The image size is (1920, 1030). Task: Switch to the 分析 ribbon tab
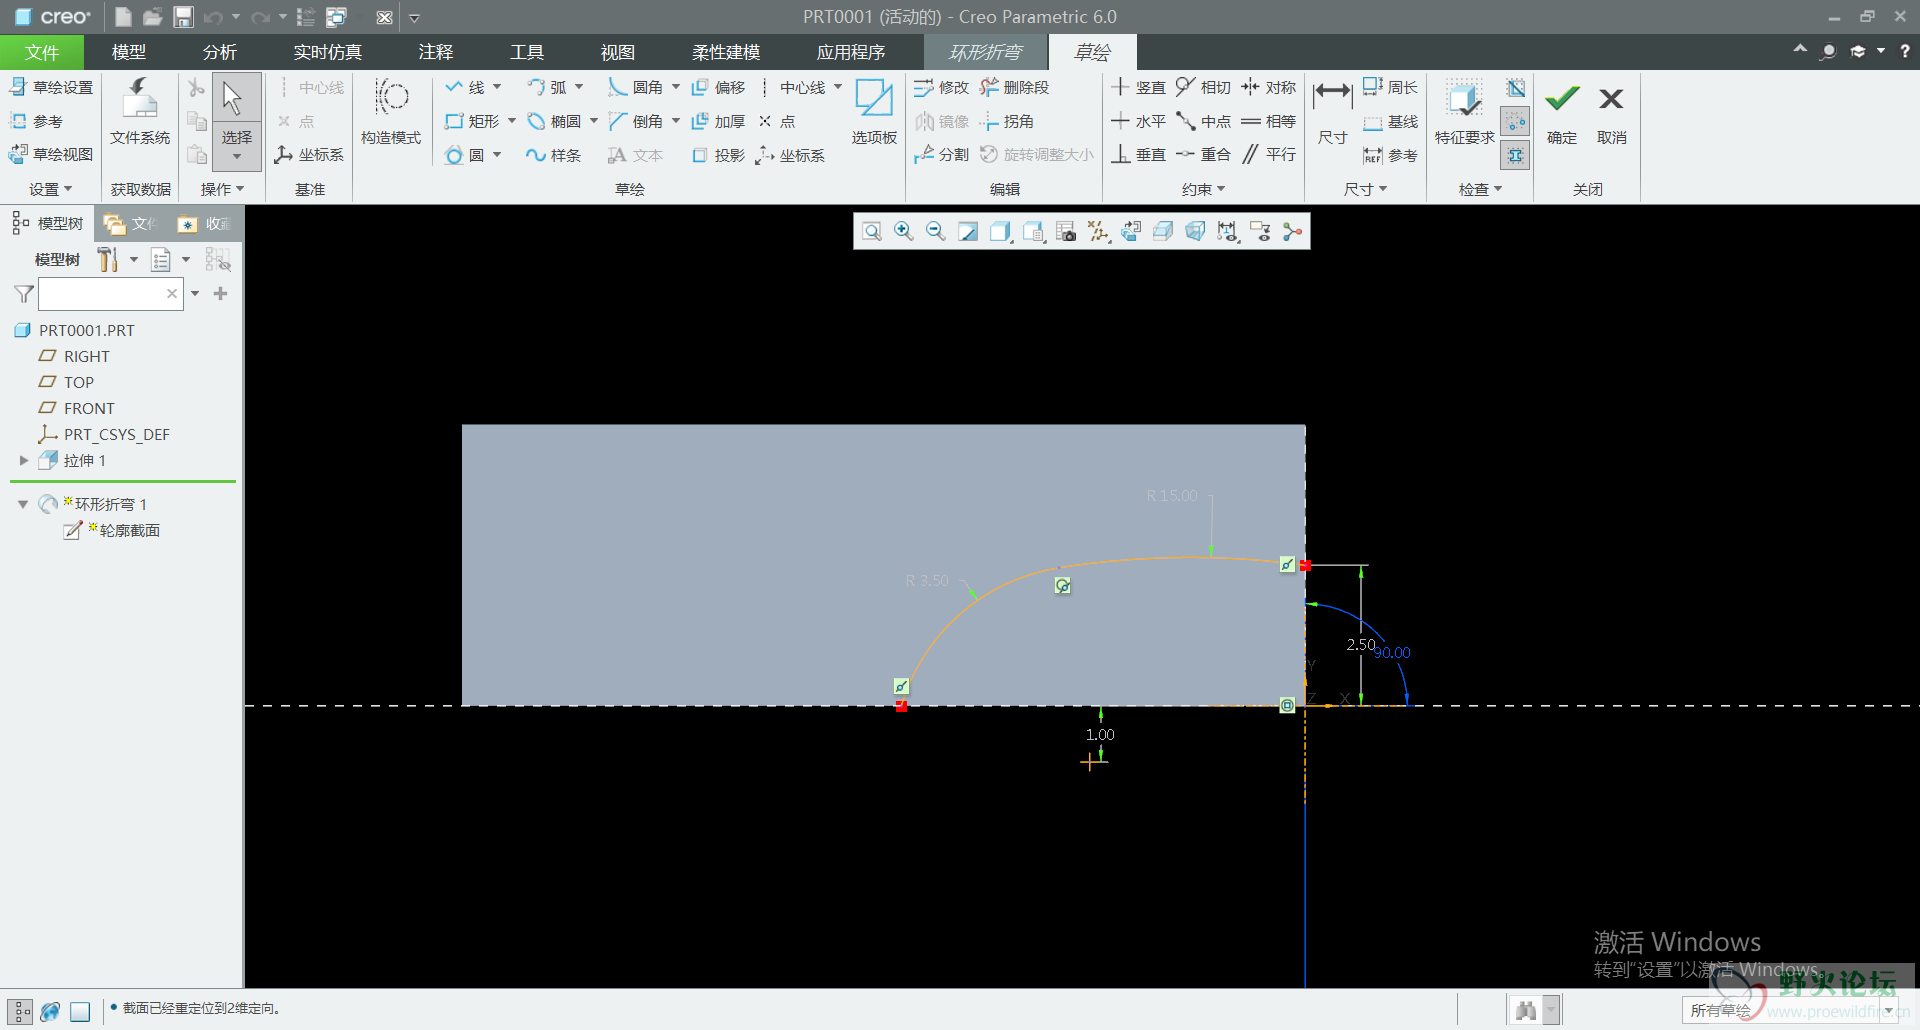tap(220, 52)
